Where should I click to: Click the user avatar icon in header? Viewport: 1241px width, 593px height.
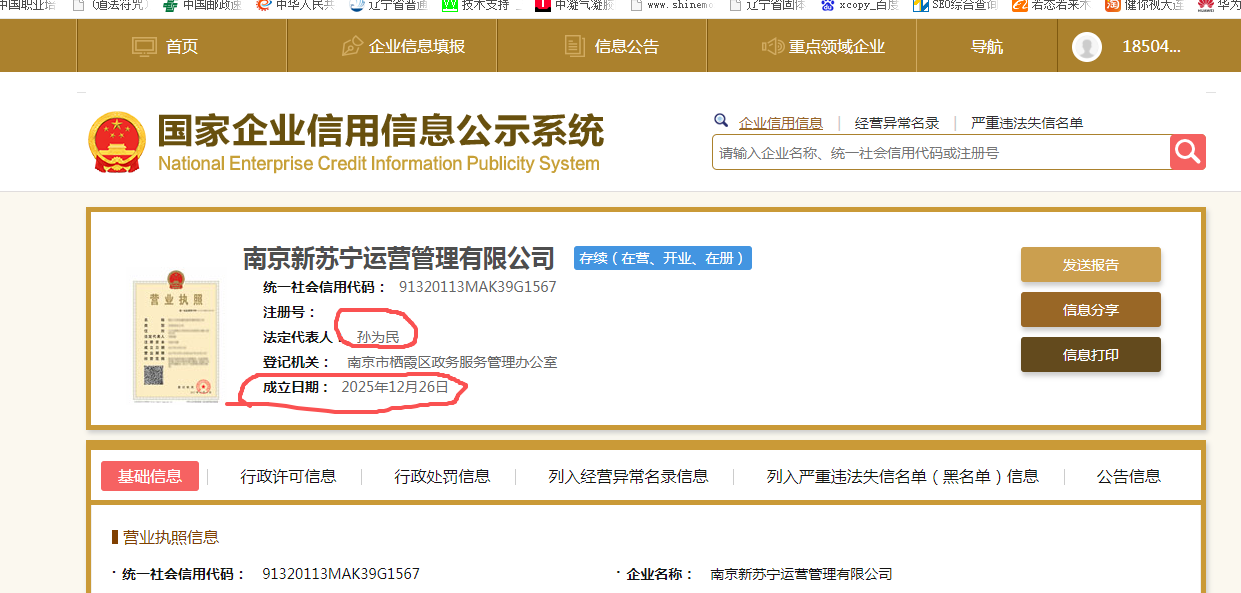(1087, 47)
